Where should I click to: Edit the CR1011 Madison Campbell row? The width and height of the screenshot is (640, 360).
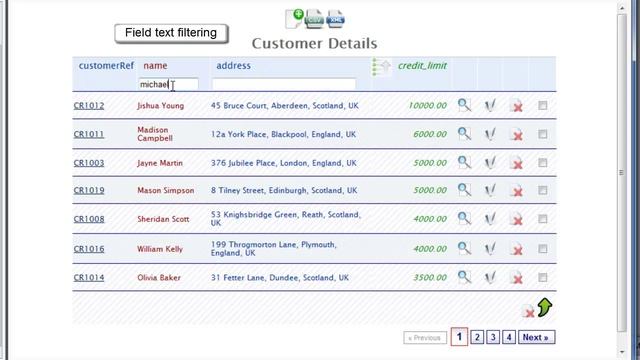point(490,134)
